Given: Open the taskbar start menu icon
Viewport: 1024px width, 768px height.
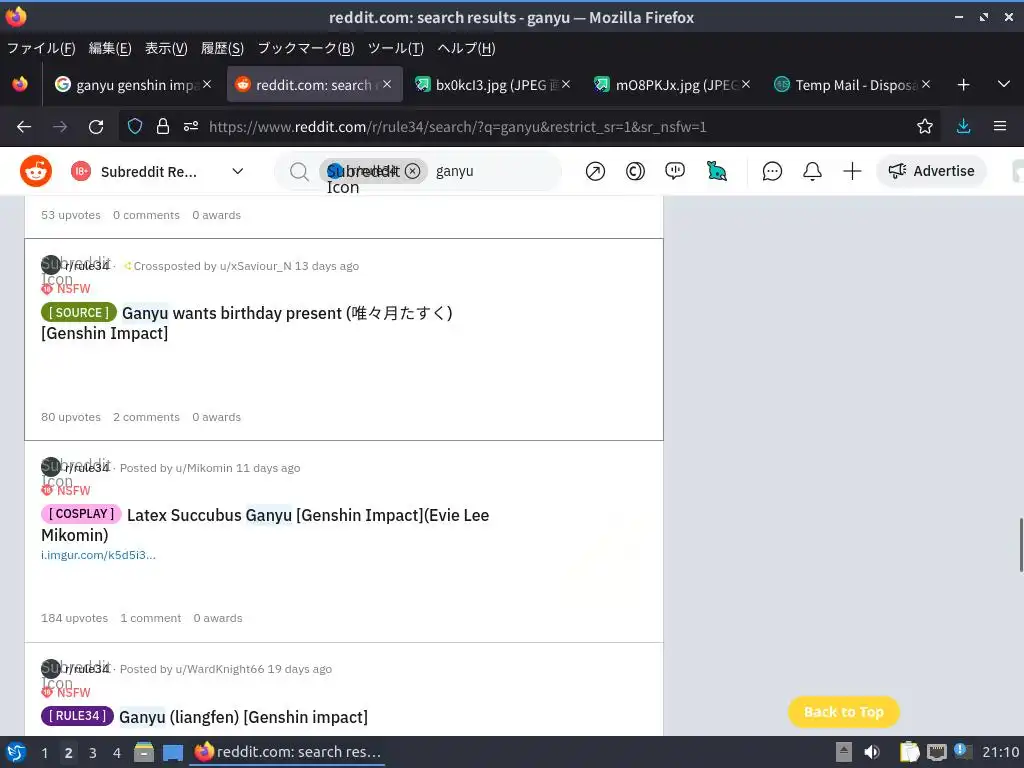Looking at the screenshot, I should (16, 752).
